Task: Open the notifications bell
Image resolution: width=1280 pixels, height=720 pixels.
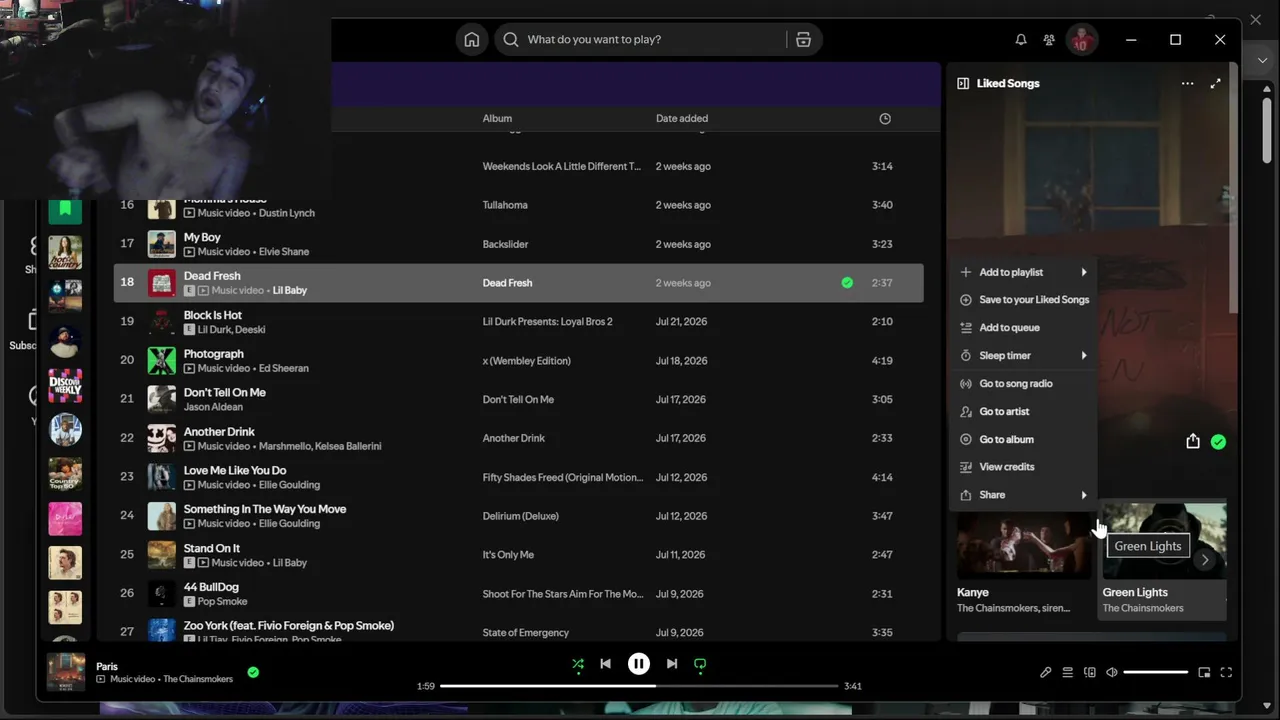Action: point(1021,40)
